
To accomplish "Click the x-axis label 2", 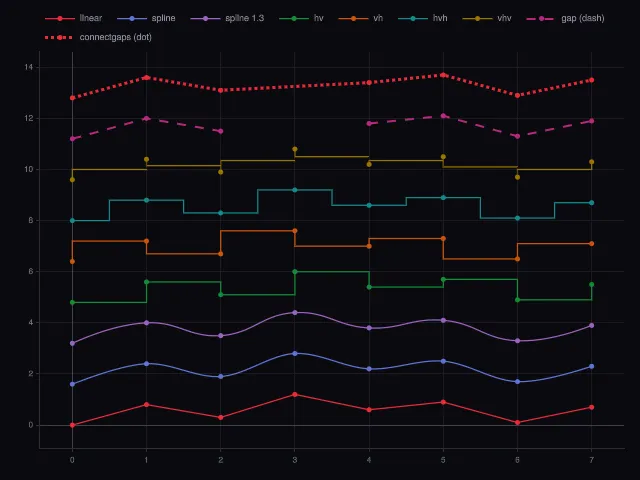I will [220, 460].
